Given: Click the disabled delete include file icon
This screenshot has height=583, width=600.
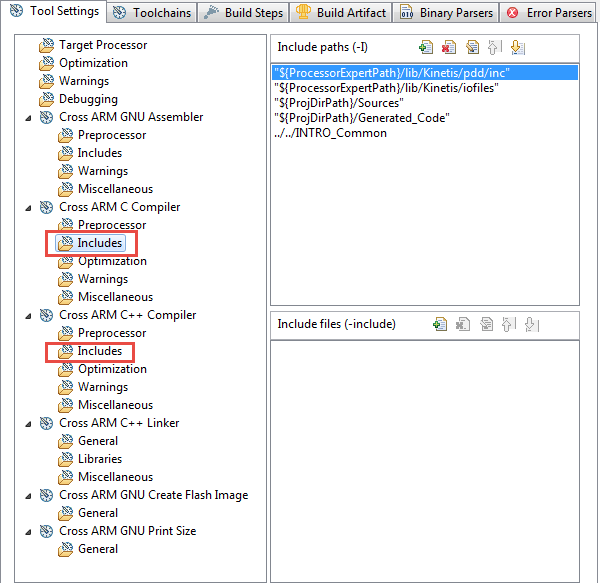Looking at the screenshot, I should point(463,324).
